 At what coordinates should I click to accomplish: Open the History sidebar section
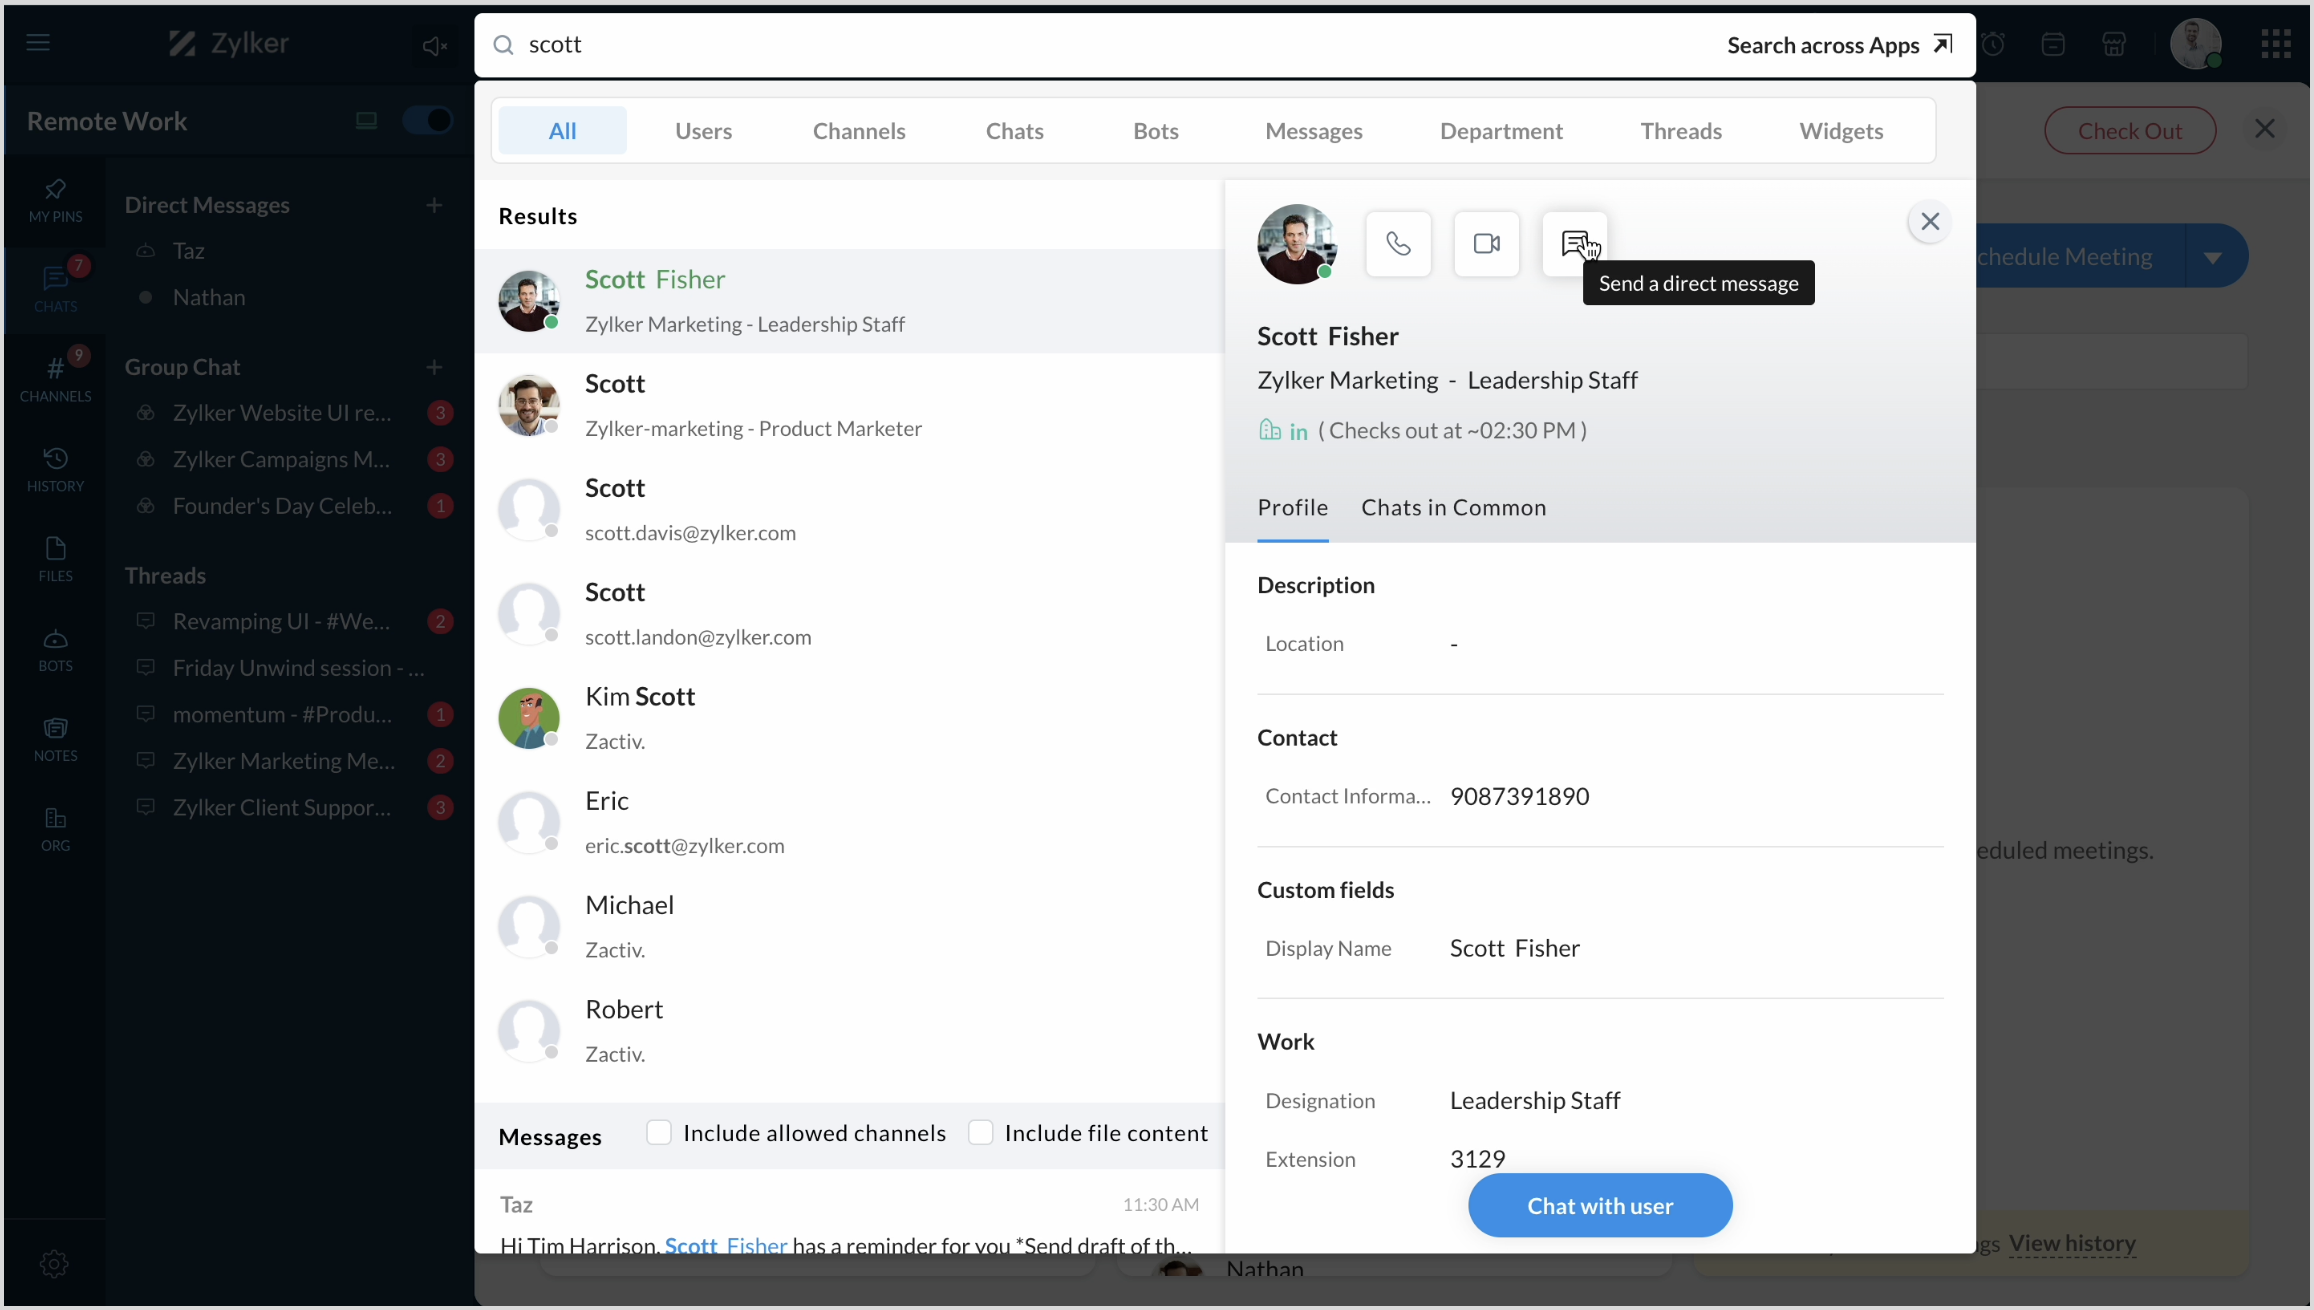55,469
